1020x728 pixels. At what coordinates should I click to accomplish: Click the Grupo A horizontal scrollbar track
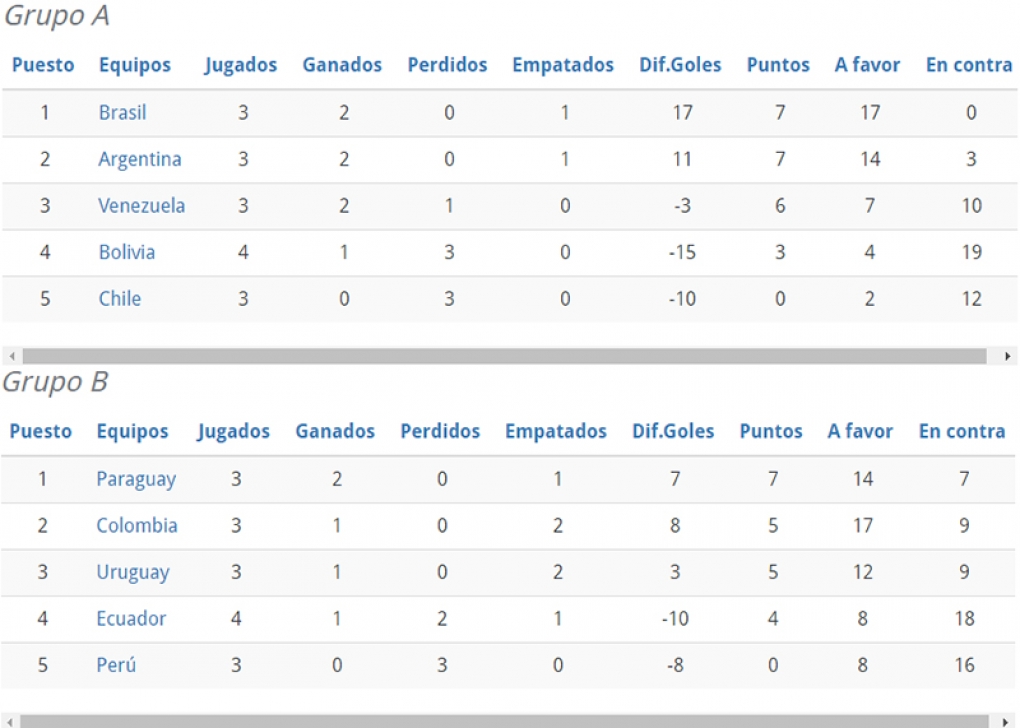click(x=505, y=356)
